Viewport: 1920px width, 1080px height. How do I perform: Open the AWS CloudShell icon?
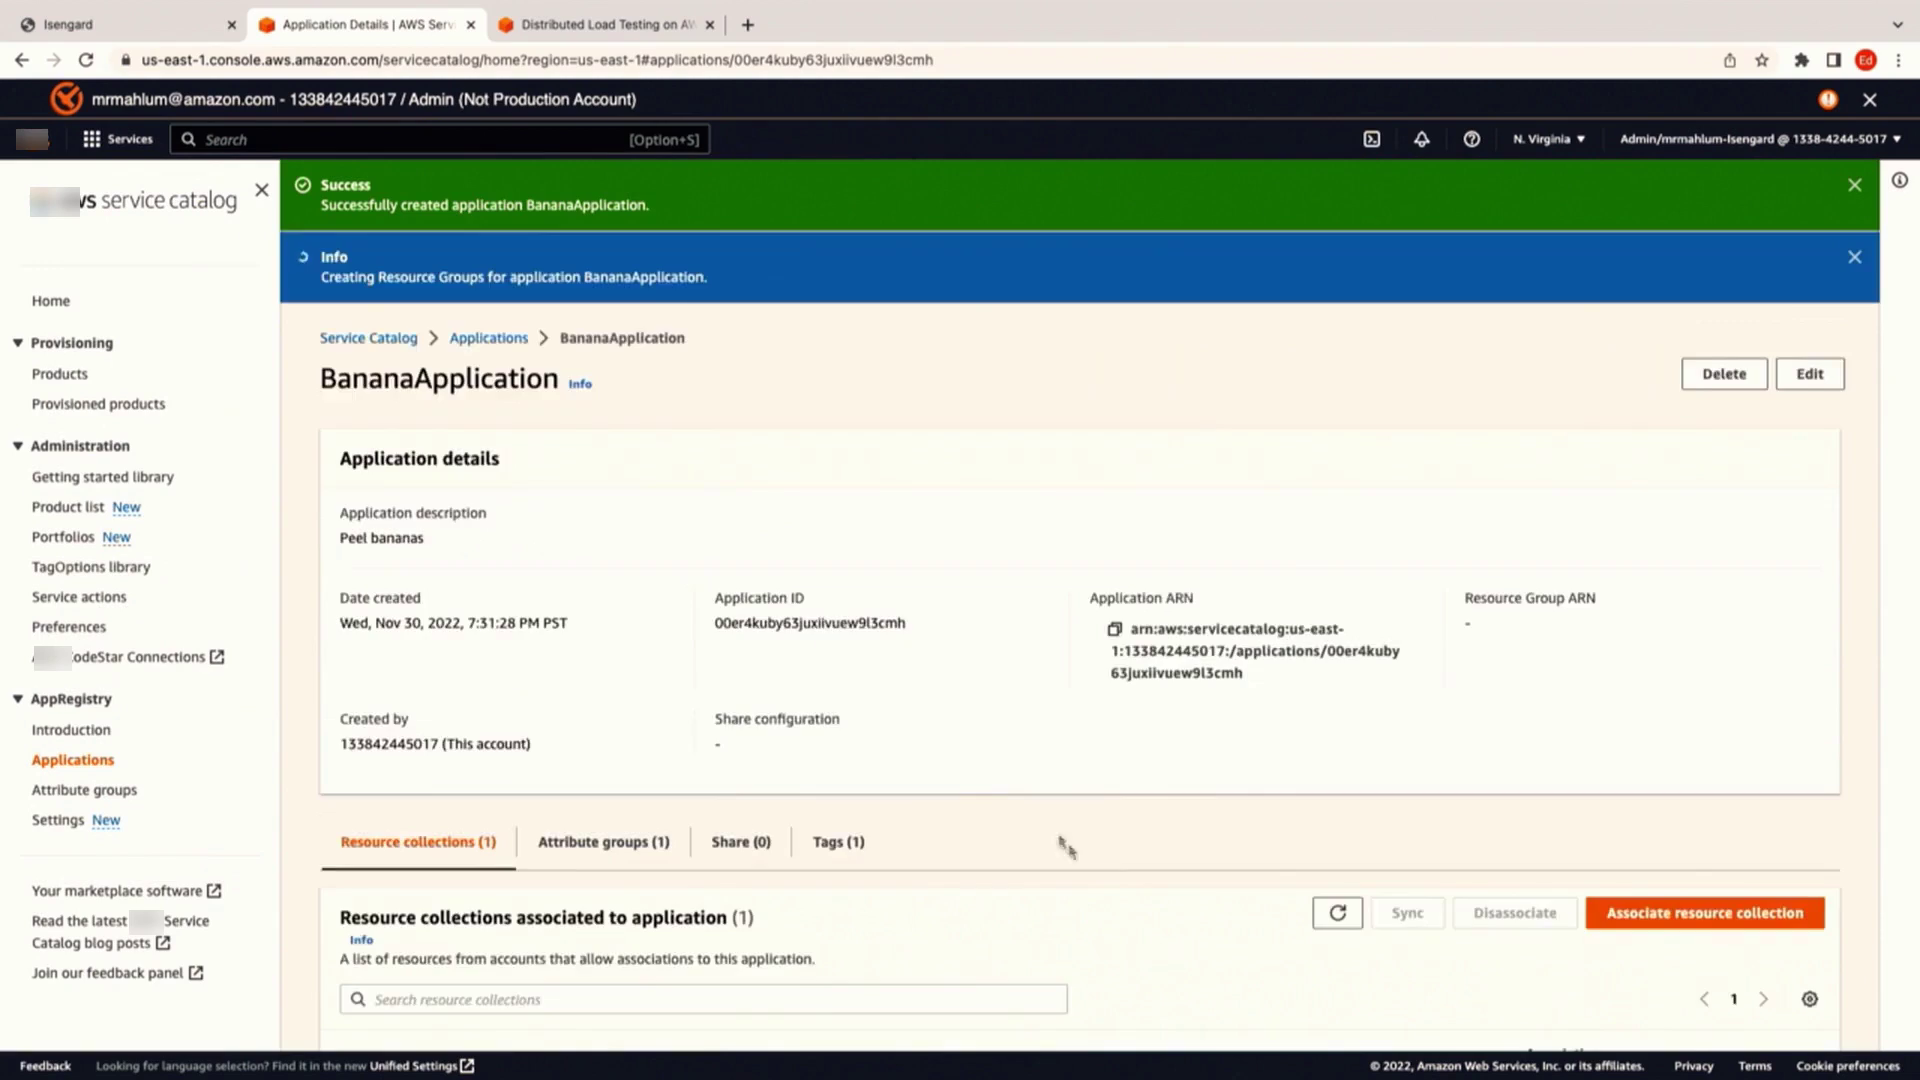point(1372,139)
